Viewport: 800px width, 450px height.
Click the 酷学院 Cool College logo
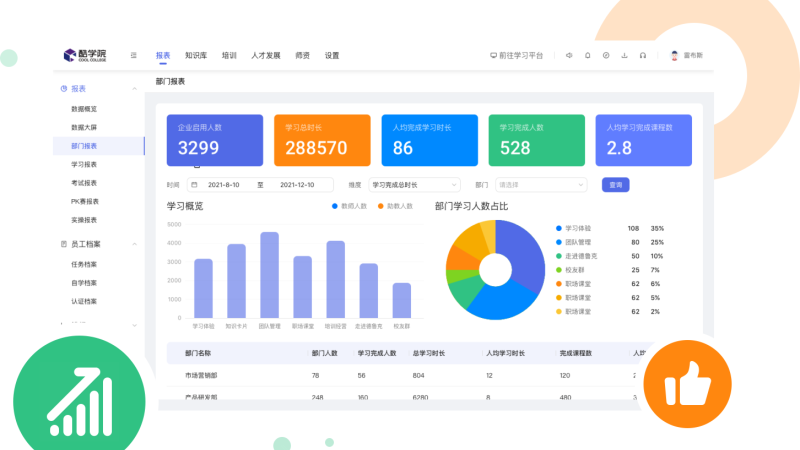pos(85,55)
